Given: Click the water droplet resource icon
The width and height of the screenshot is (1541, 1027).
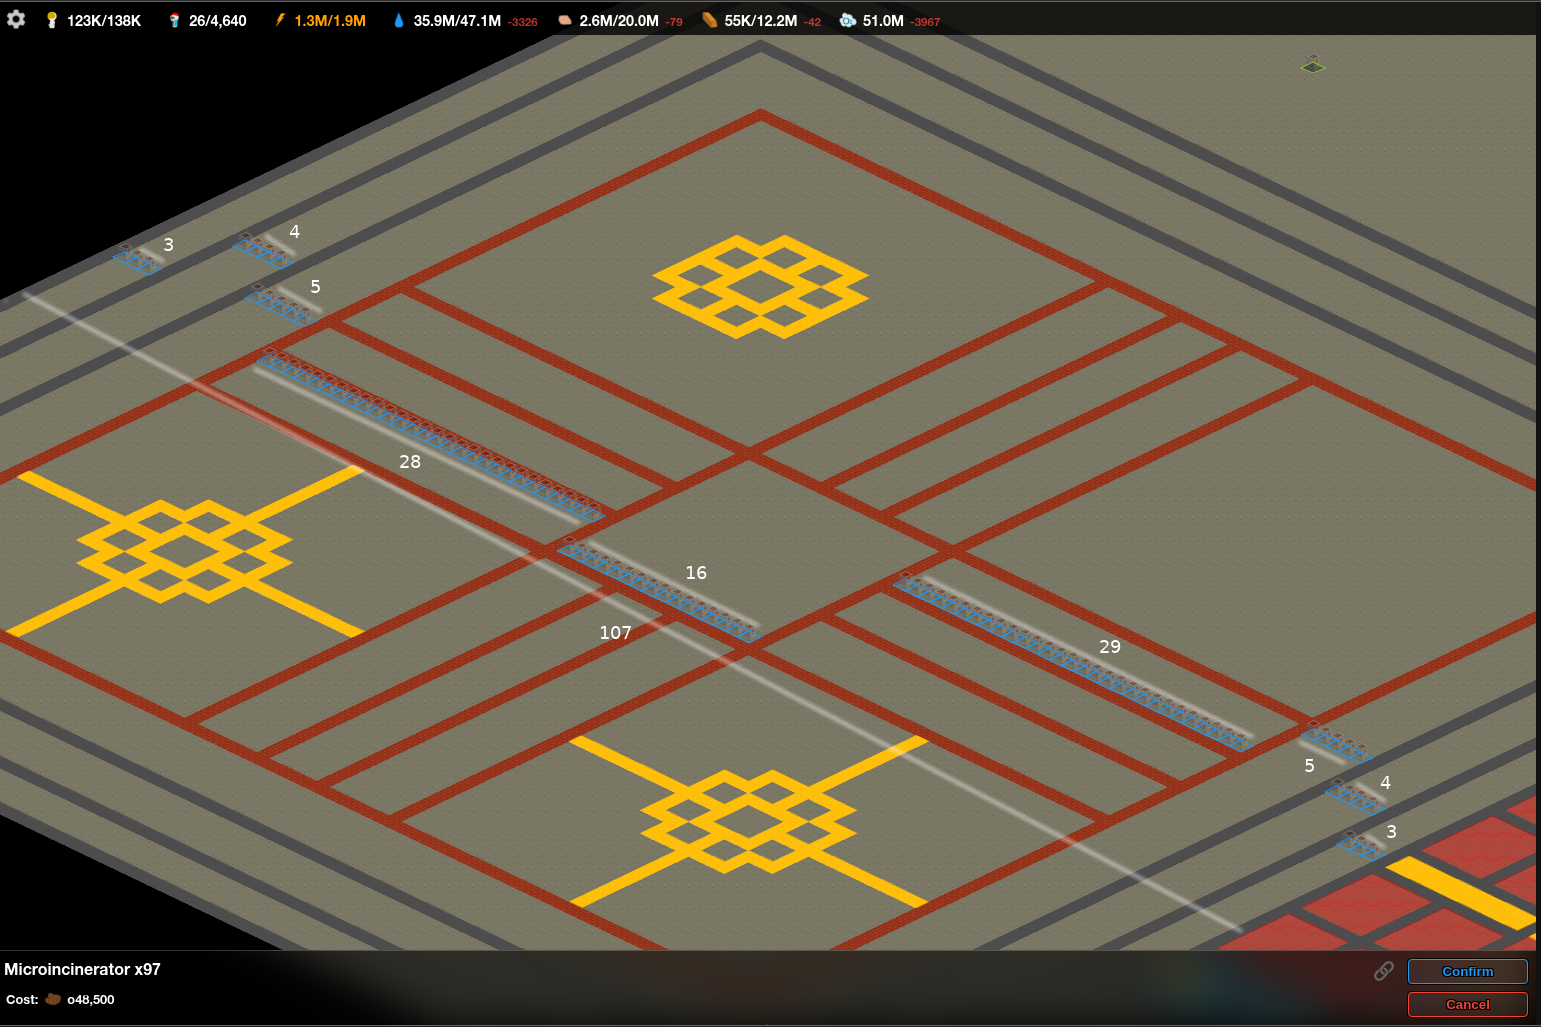Looking at the screenshot, I should (x=399, y=20).
